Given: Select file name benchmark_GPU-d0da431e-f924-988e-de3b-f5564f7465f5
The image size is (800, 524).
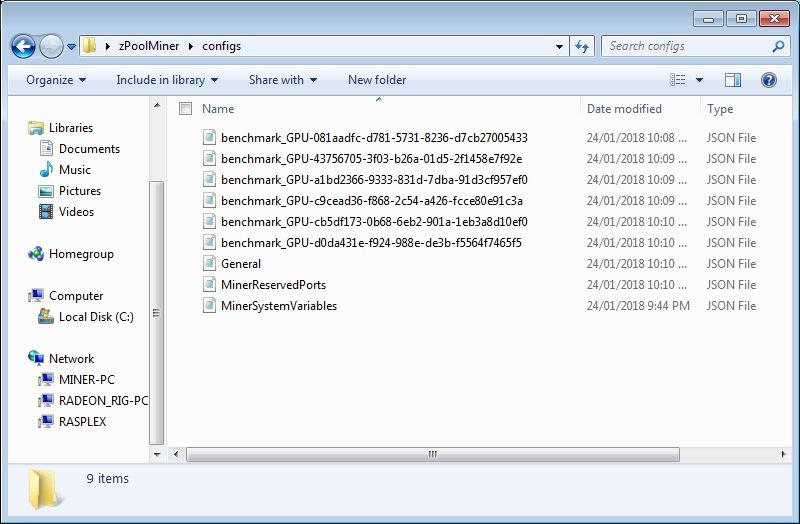Looking at the screenshot, I should [x=371, y=242].
